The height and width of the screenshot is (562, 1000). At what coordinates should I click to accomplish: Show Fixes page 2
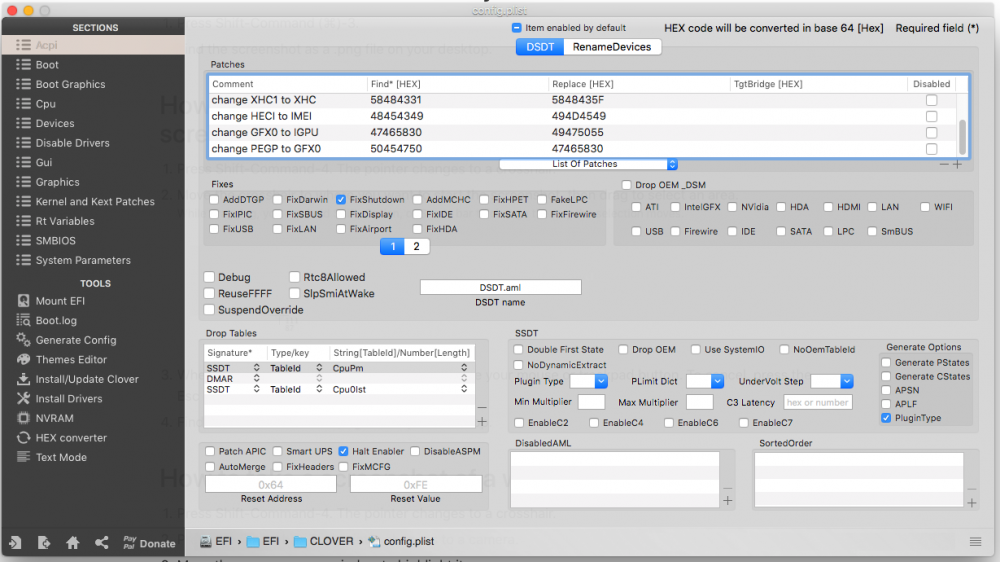coord(416,246)
